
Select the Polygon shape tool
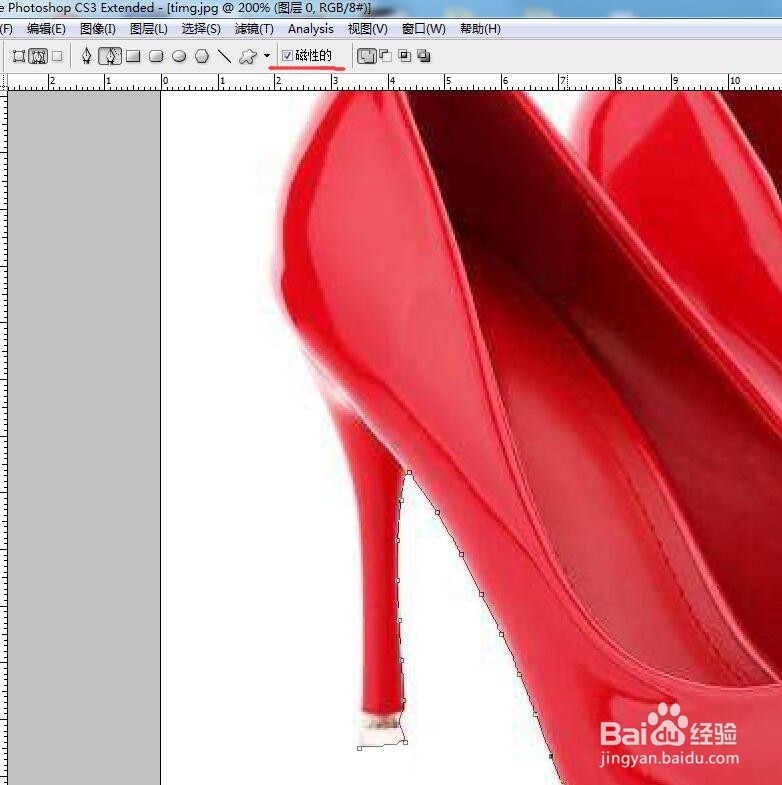tap(202, 56)
